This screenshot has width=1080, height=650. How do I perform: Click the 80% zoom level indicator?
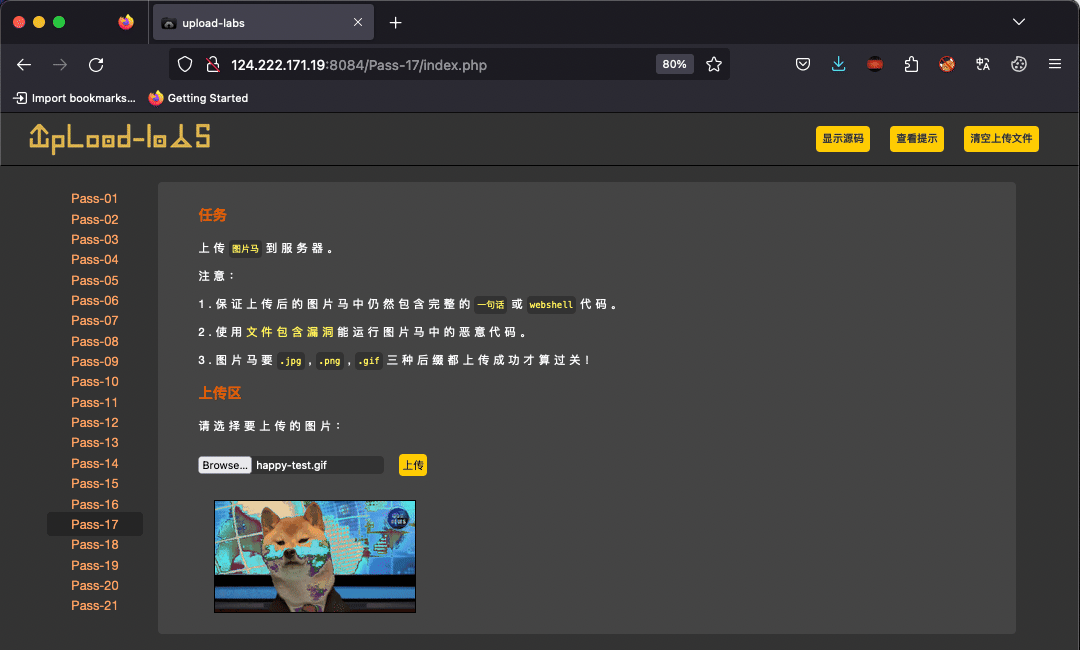click(674, 64)
